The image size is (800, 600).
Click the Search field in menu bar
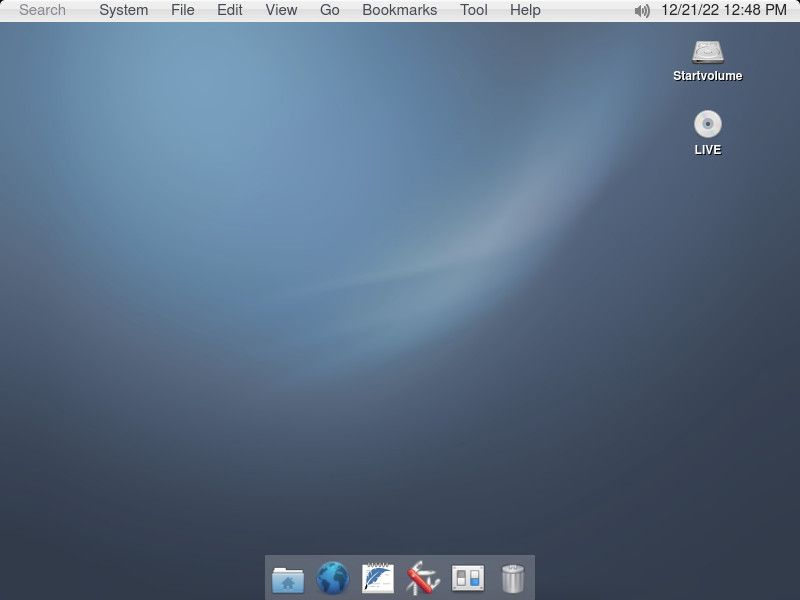(42, 10)
